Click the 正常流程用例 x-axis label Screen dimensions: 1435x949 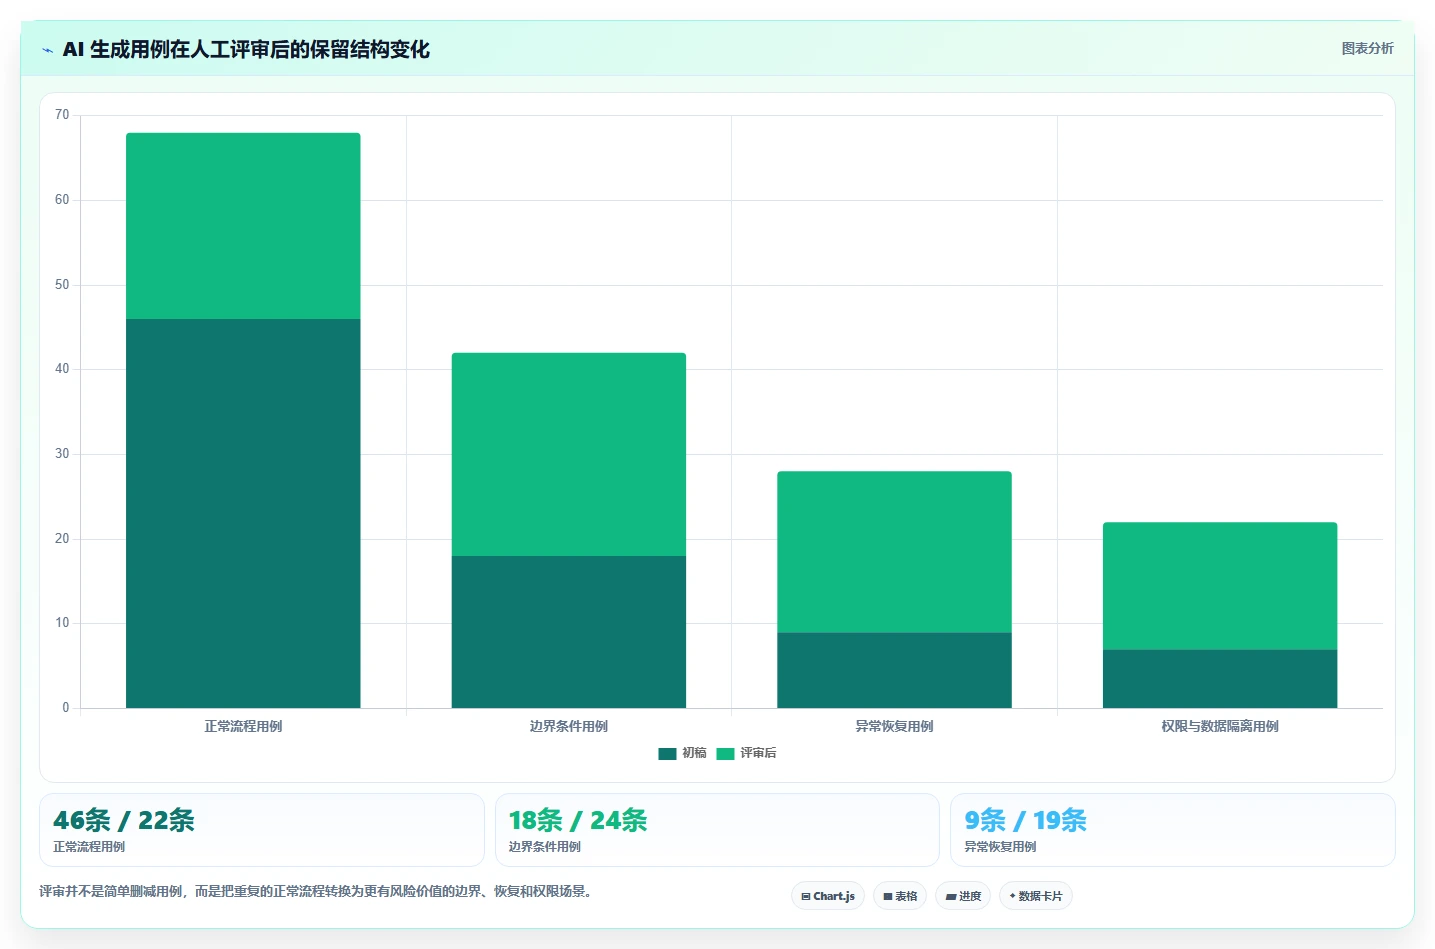pyautogui.click(x=243, y=726)
